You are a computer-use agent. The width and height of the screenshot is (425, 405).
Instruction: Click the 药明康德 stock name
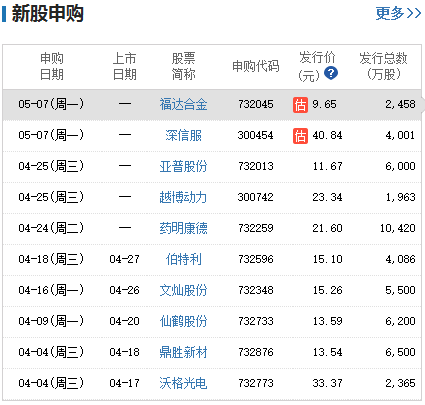[183, 228]
